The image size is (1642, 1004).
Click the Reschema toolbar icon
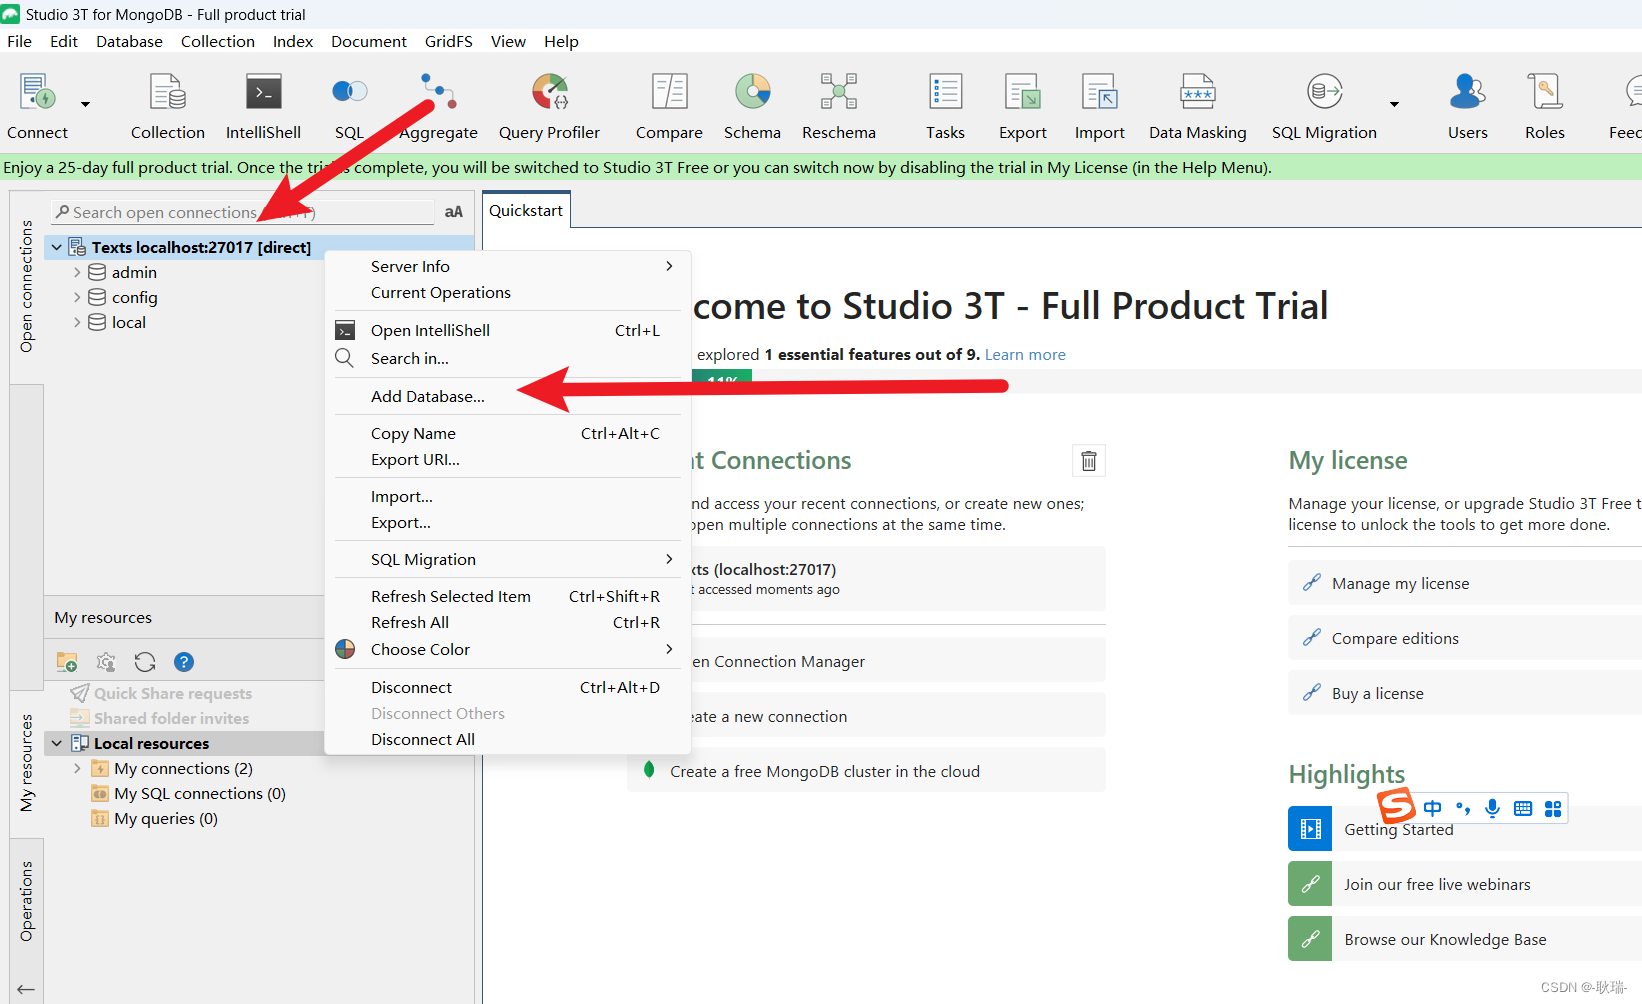838,92
